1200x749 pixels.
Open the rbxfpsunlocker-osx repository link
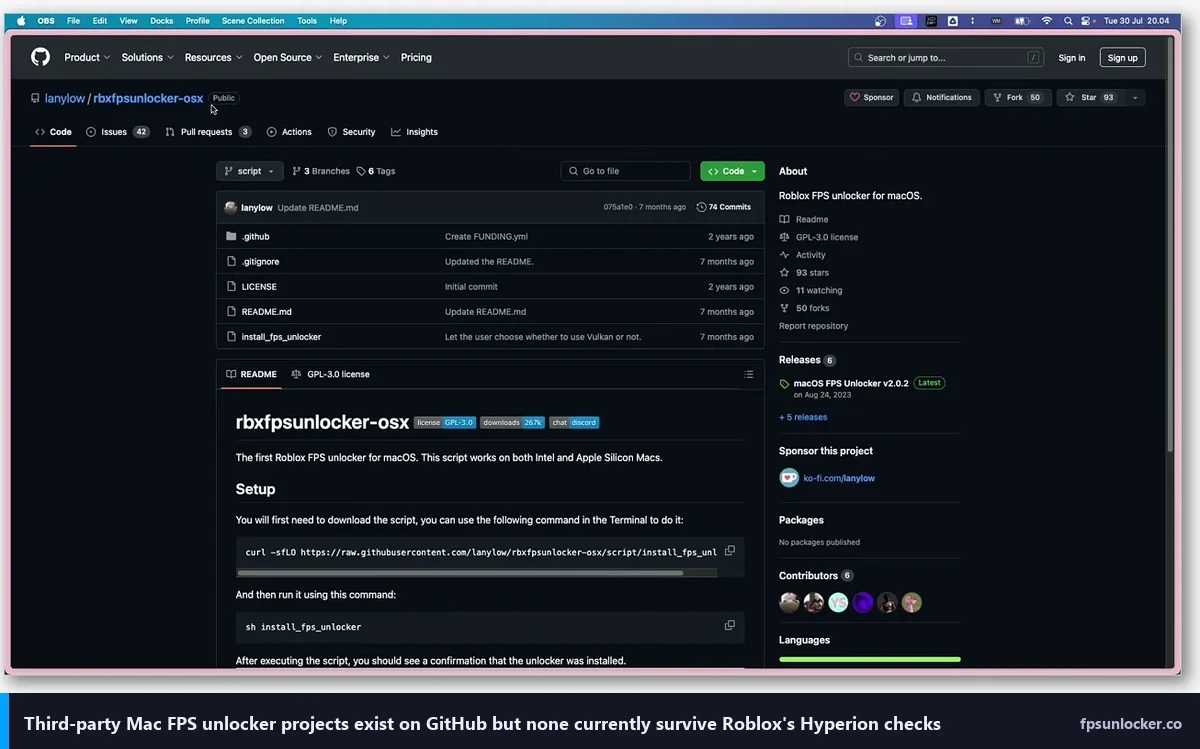click(148, 99)
